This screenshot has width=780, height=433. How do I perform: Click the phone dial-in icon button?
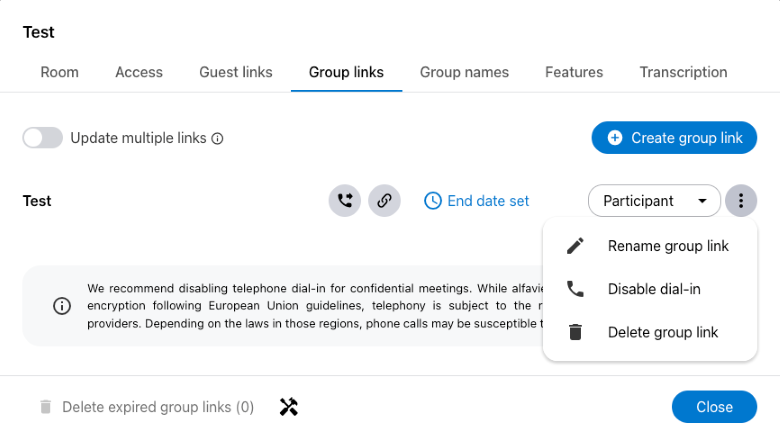click(x=345, y=201)
